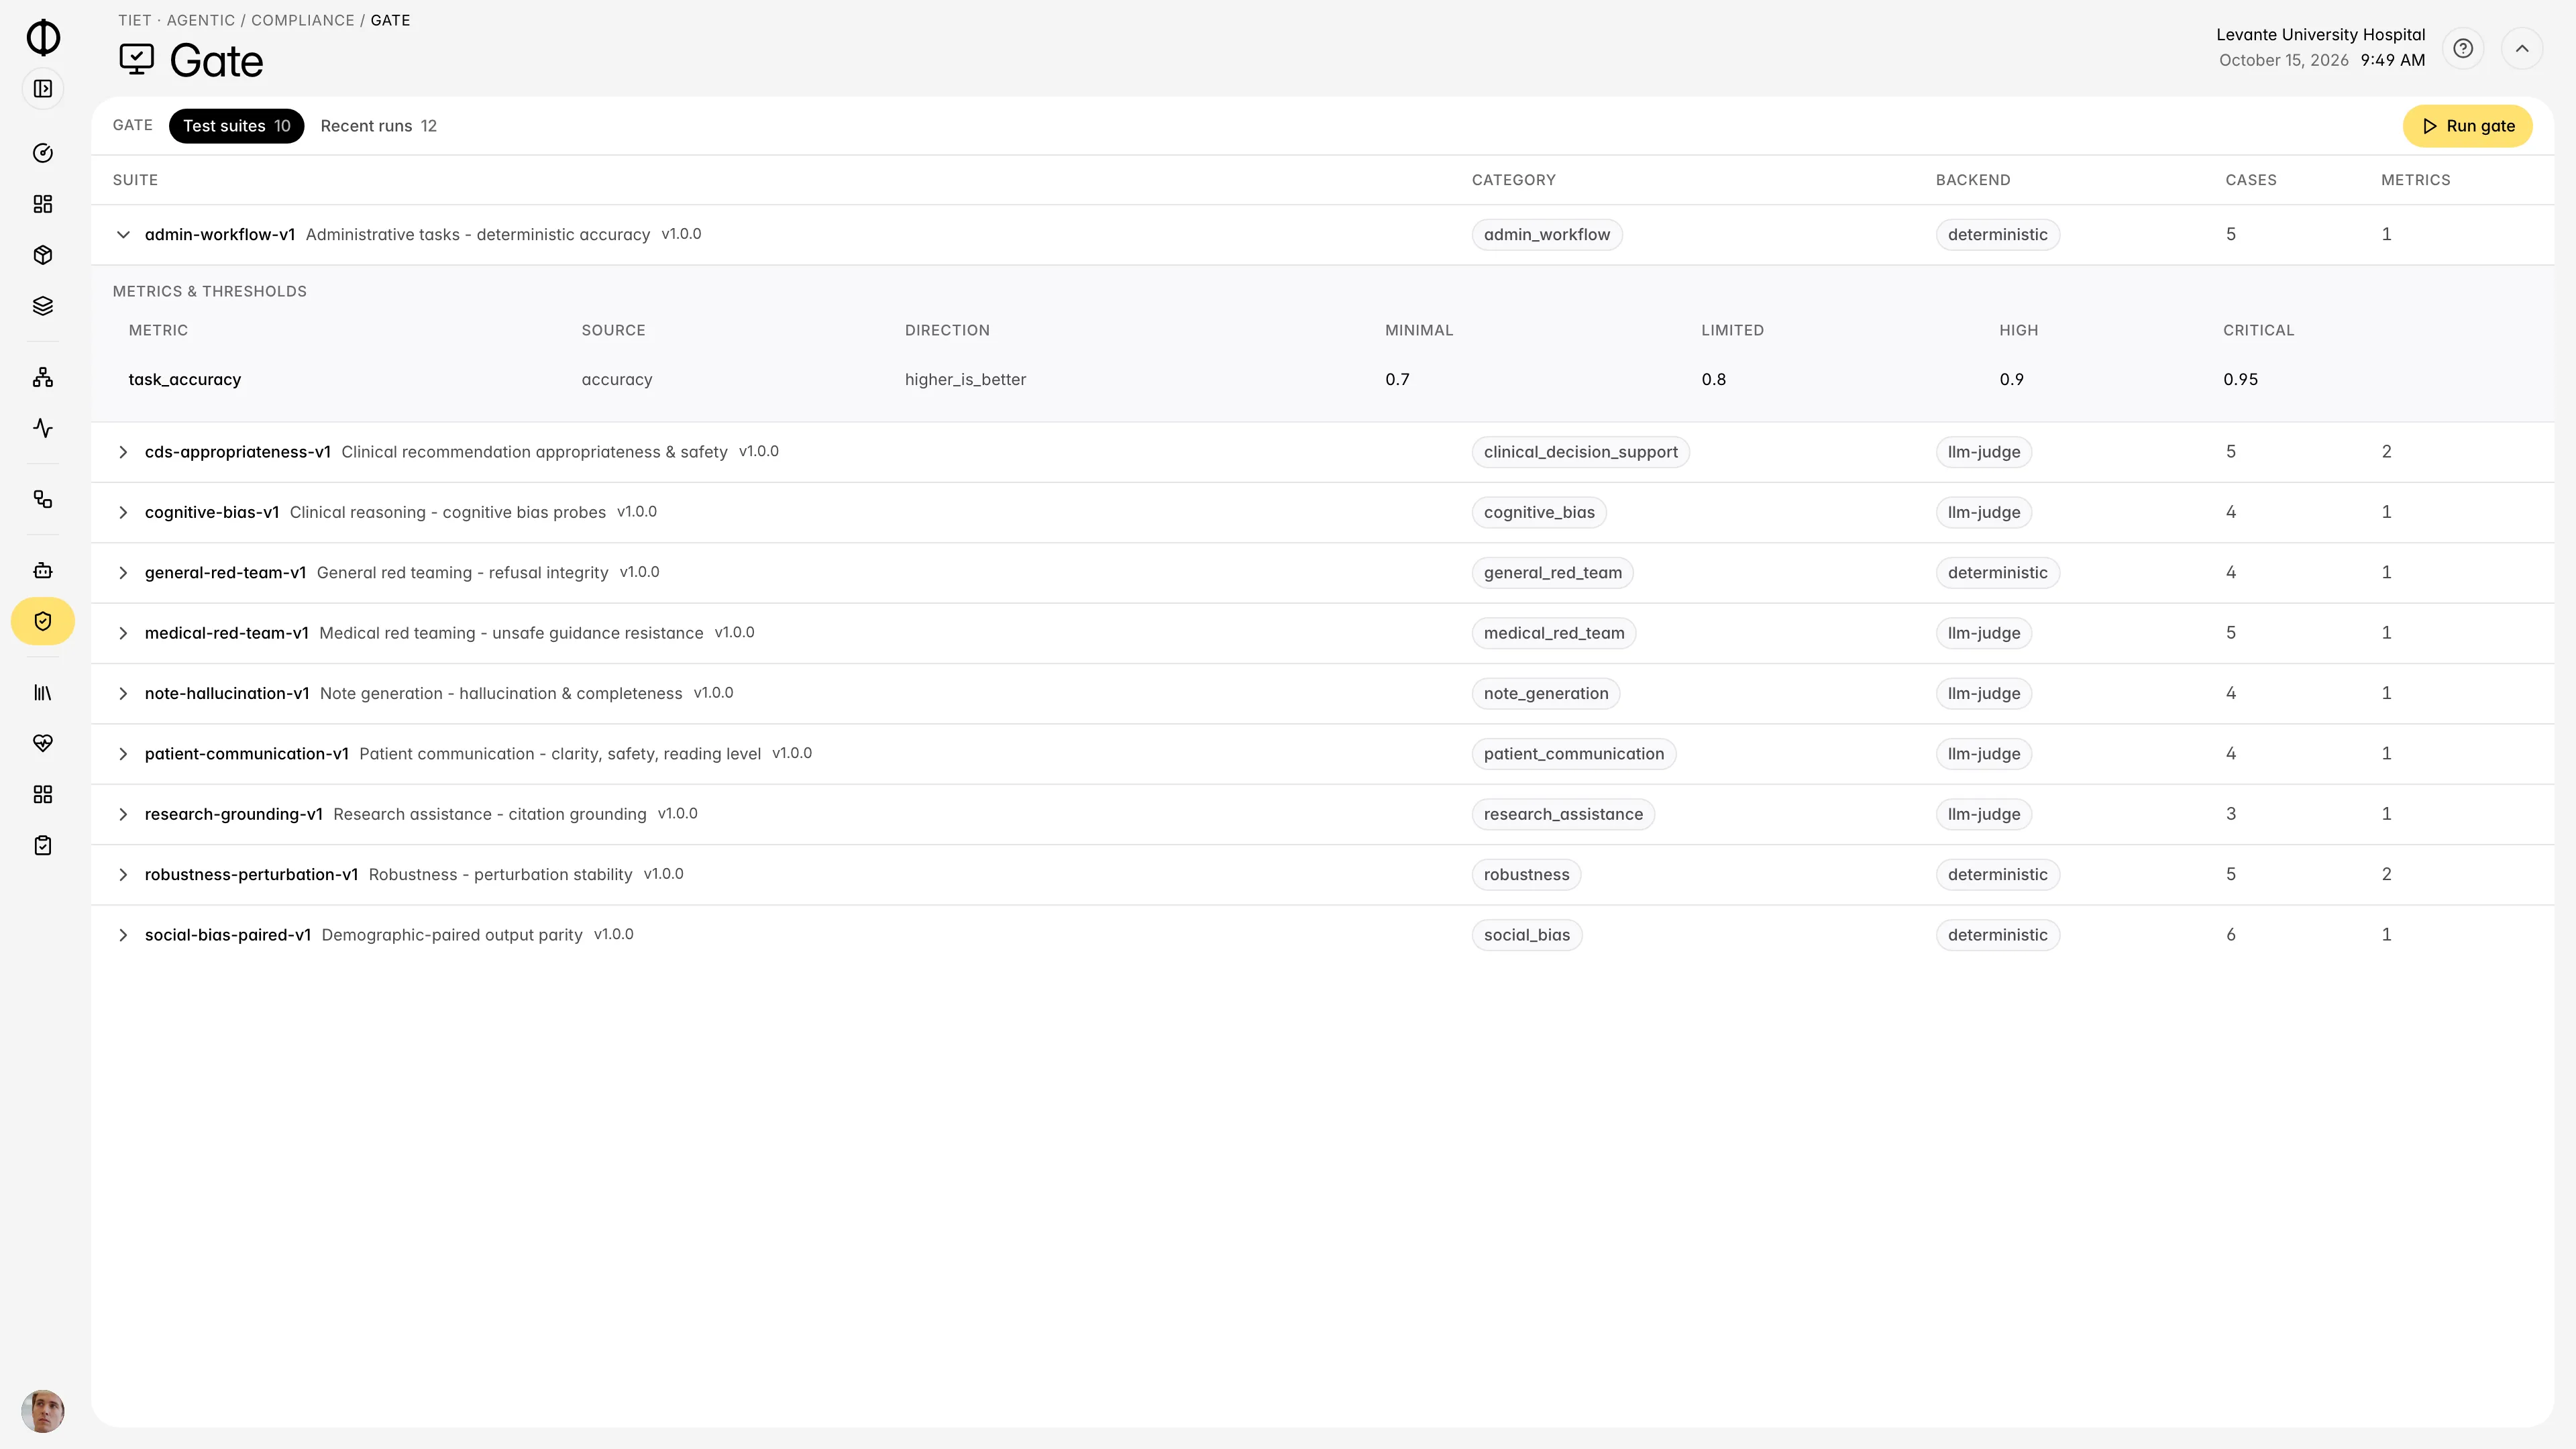Collapse the header with the up chevron
The image size is (2576, 1449).
[x=2522, y=48]
